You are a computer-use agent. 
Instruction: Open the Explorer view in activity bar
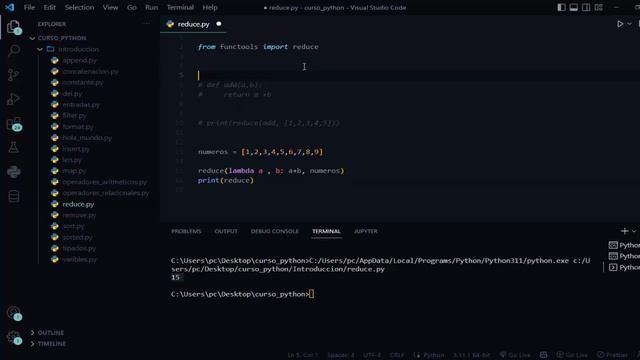point(13,27)
